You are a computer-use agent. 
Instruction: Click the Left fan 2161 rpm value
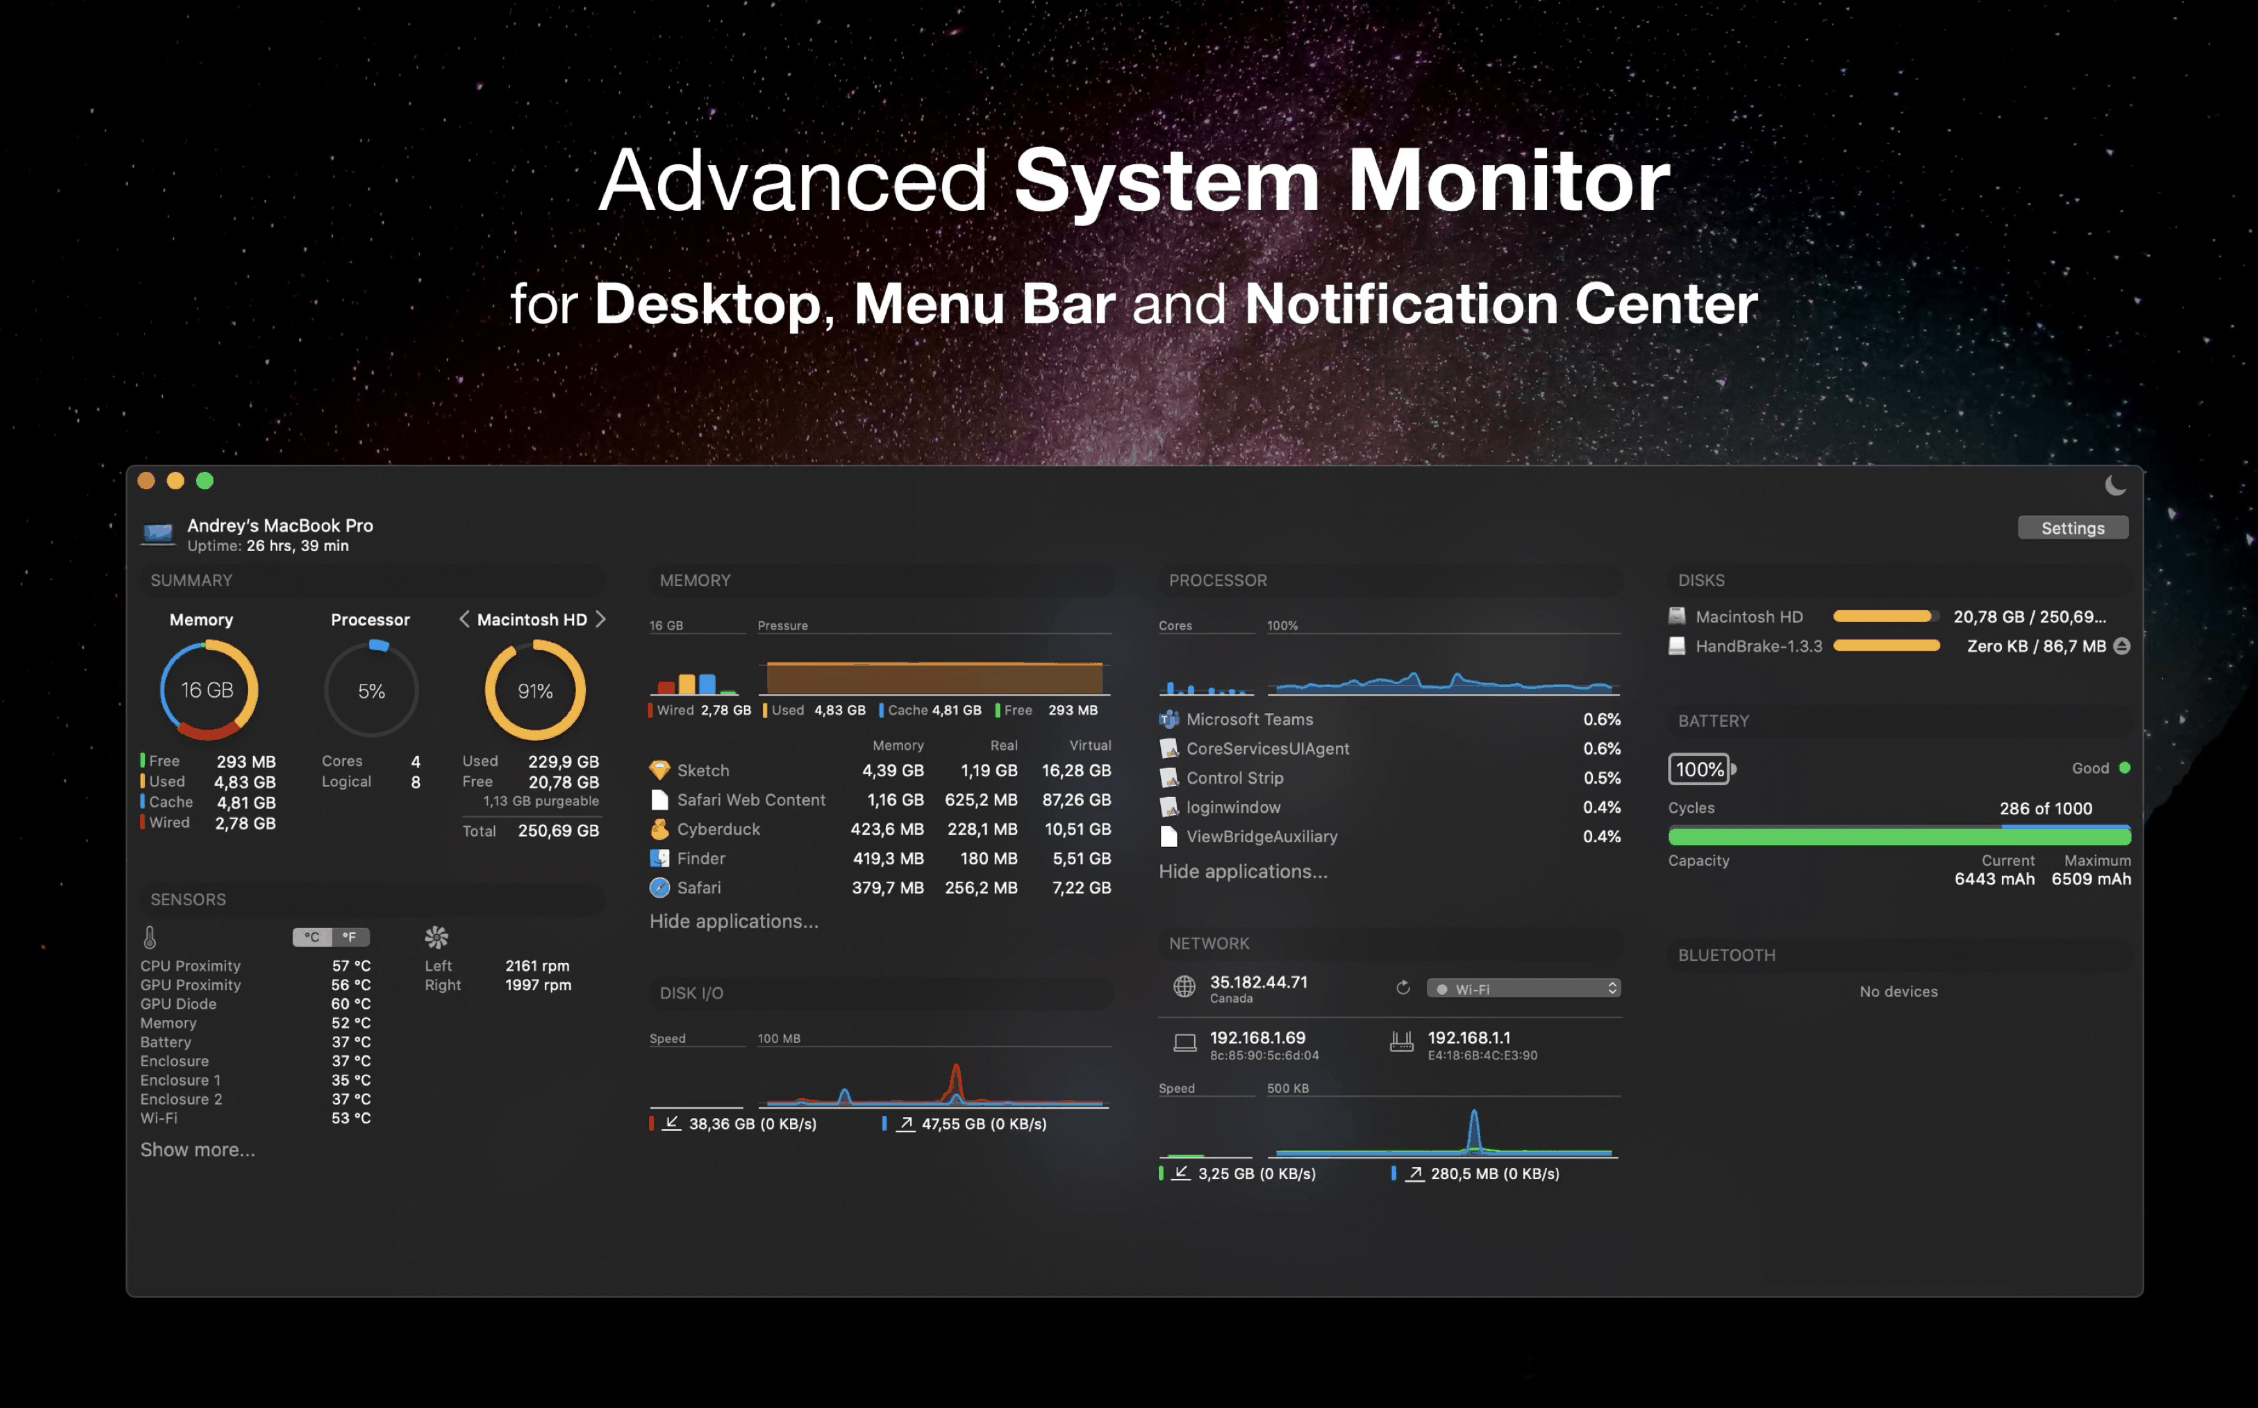[x=537, y=966]
